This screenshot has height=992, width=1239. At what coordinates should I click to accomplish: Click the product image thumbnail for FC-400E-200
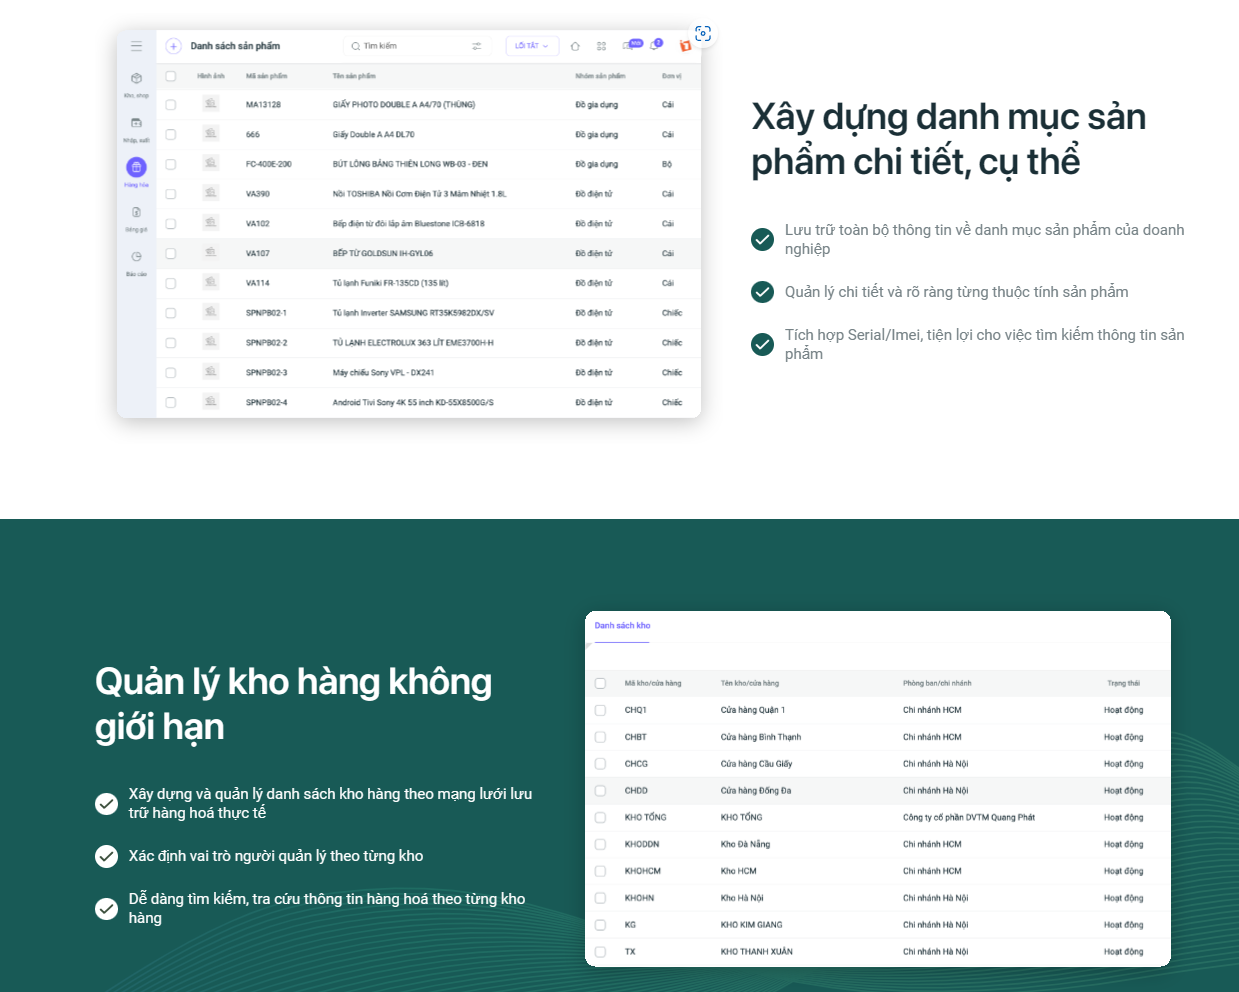[210, 164]
